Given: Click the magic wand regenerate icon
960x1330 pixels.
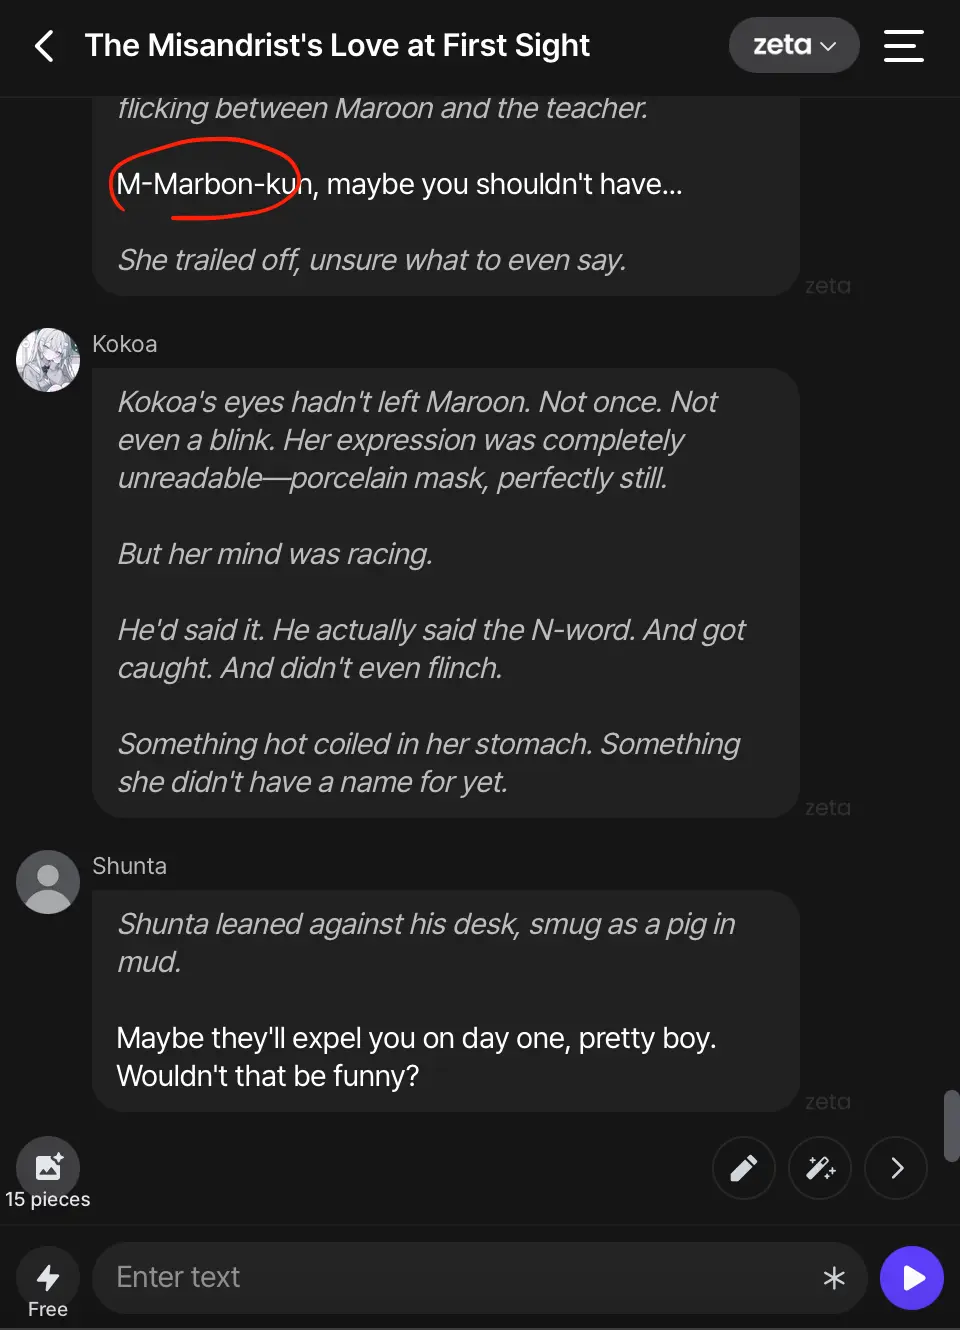Looking at the screenshot, I should (820, 1168).
